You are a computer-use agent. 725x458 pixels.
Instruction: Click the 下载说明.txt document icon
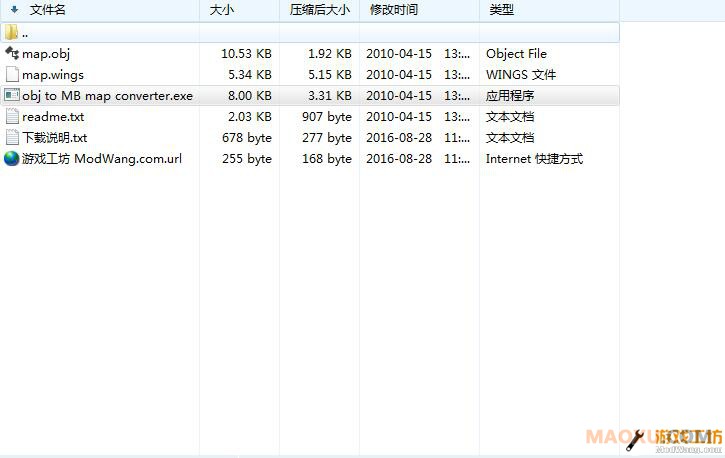(12, 138)
